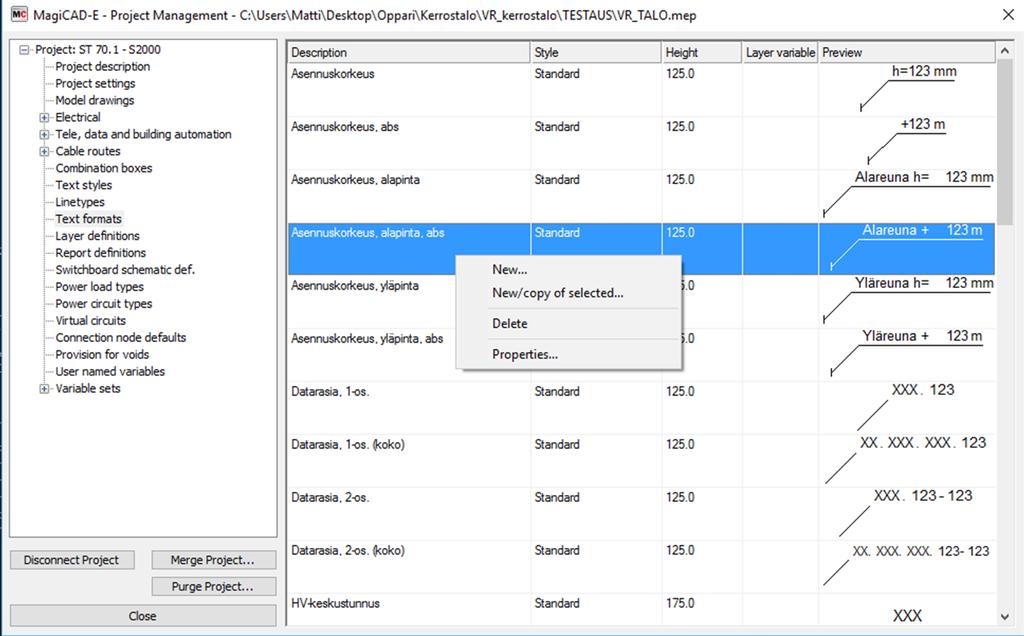Open Connection node defaults in the tree
Screen dimensions: 1024x636
(x=121, y=338)
